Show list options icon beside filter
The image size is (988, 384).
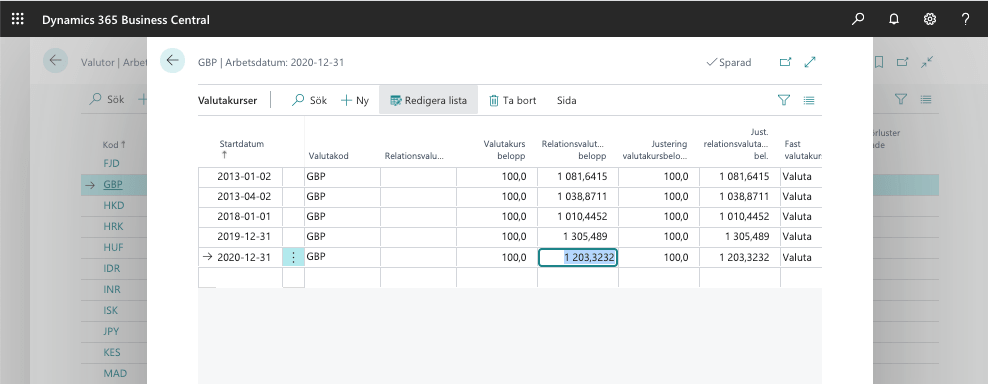click(x=809, y=100)
